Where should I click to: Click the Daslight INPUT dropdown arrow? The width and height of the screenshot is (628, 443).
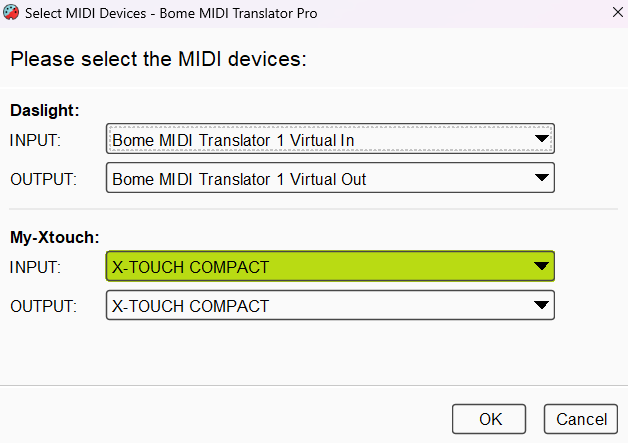541,140
